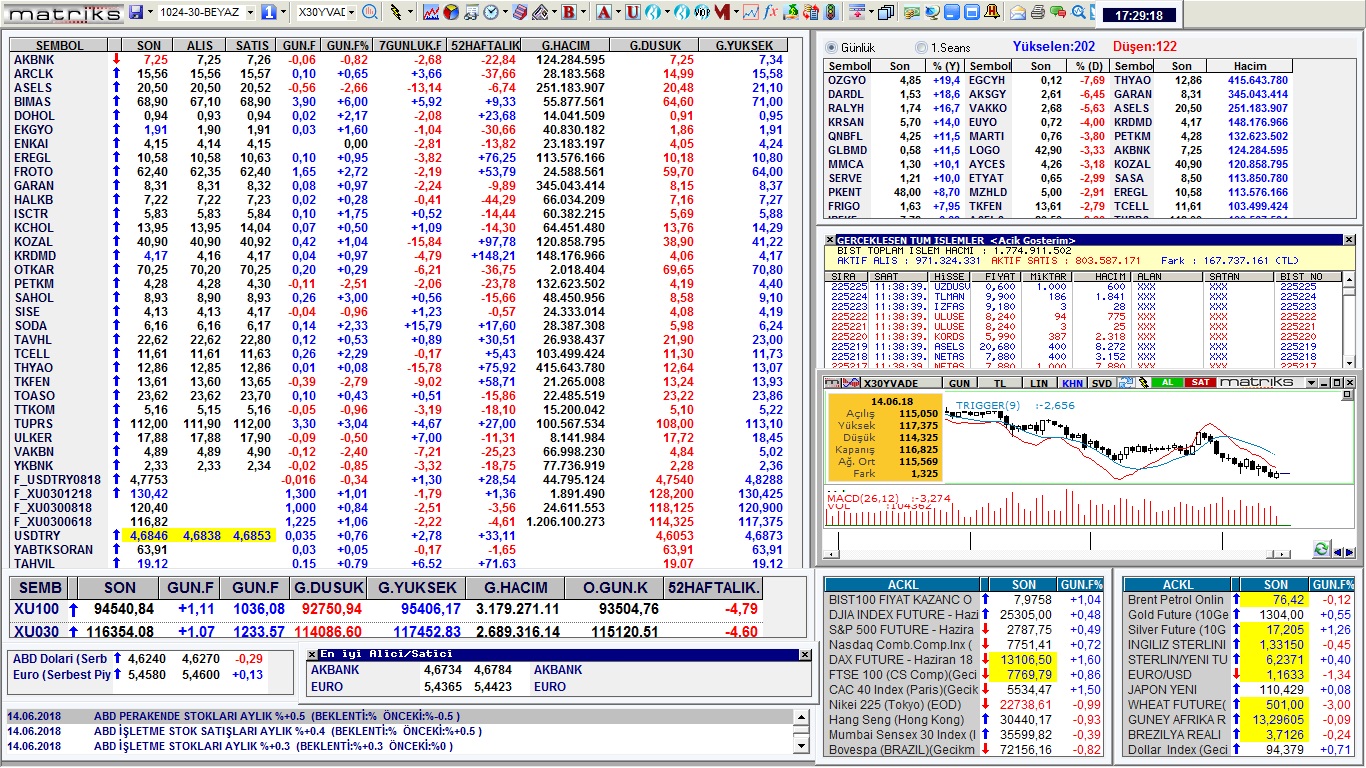
Task: Click the blue left arrow in chart panel
Action: pyautogui.click(x=1338, y=552)
